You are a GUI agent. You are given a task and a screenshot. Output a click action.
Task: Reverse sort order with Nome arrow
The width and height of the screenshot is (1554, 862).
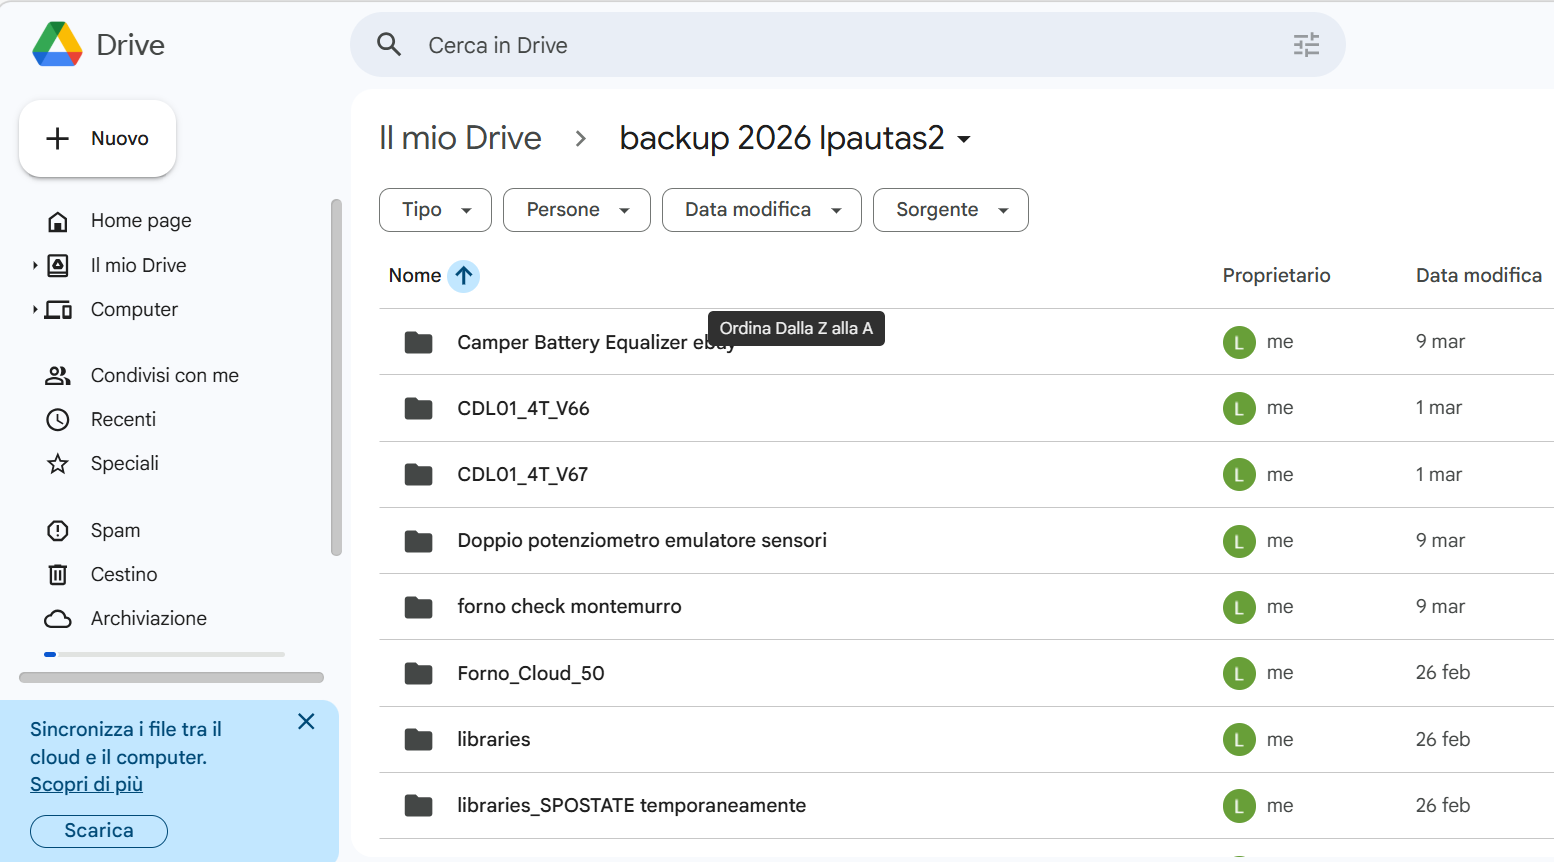463,276
